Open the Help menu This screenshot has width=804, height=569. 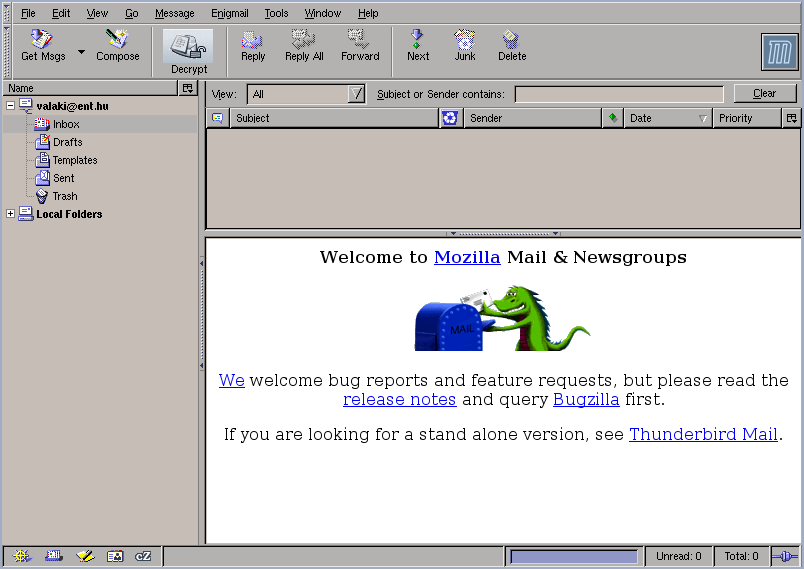(x=368, y=13)
